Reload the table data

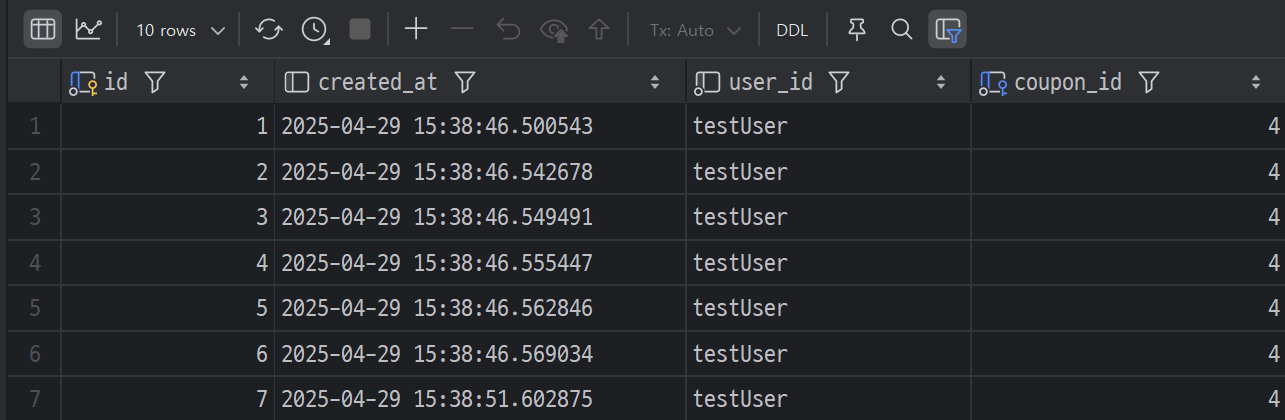pos(268,30)
